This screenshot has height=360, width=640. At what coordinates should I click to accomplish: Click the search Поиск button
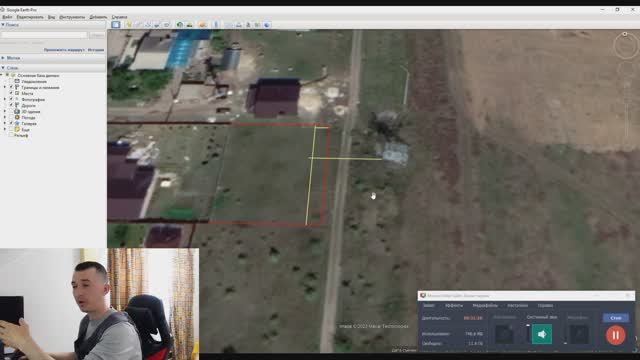pos(97,36)
